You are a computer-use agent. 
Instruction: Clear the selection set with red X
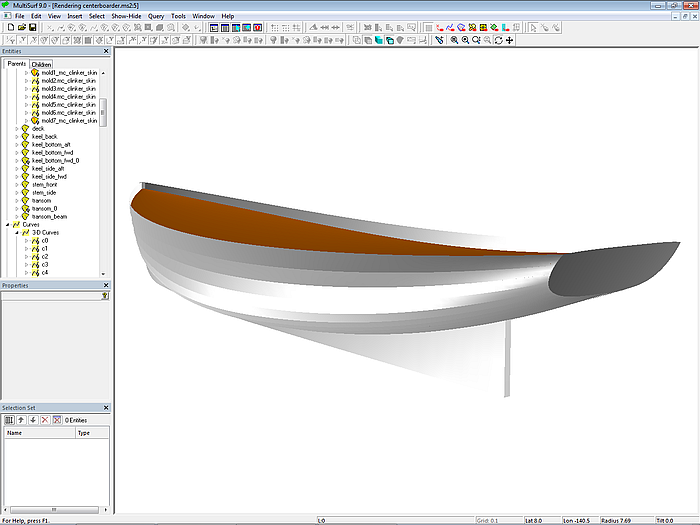click(44, 420)
